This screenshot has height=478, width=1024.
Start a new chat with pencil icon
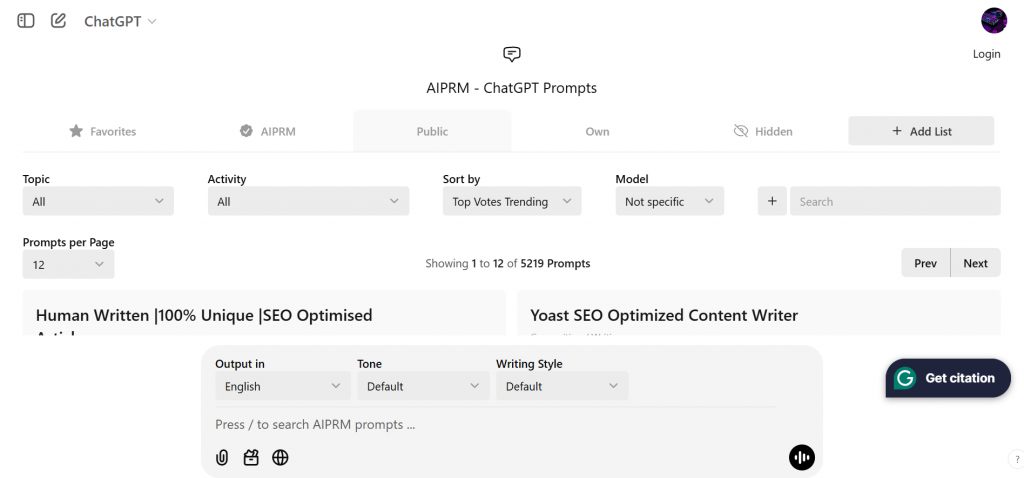(59, 21)
